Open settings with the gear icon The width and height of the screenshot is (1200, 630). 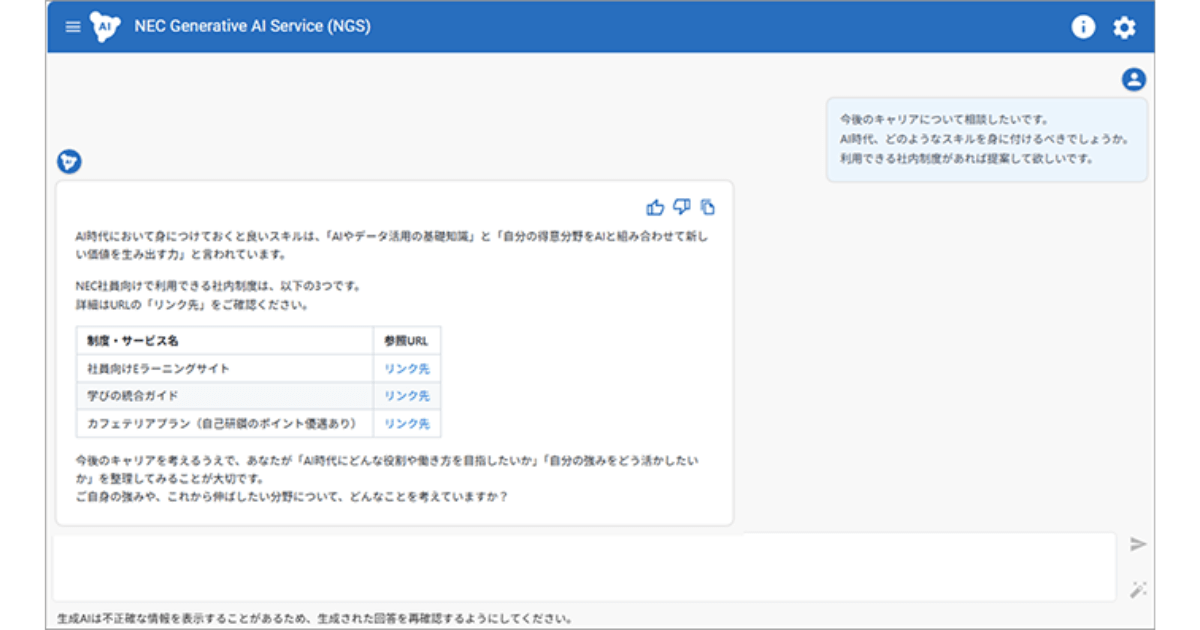point(1124,27)
